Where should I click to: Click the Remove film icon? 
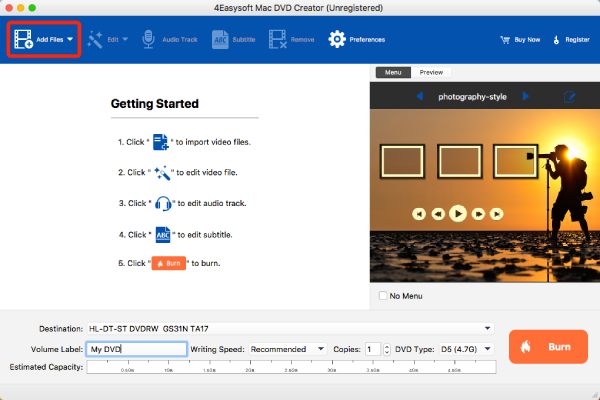277,39
